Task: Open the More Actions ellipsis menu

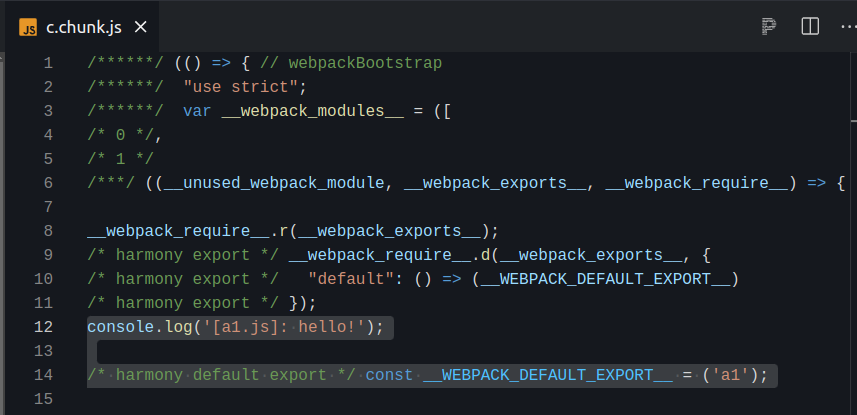Action: click(847, 26)
